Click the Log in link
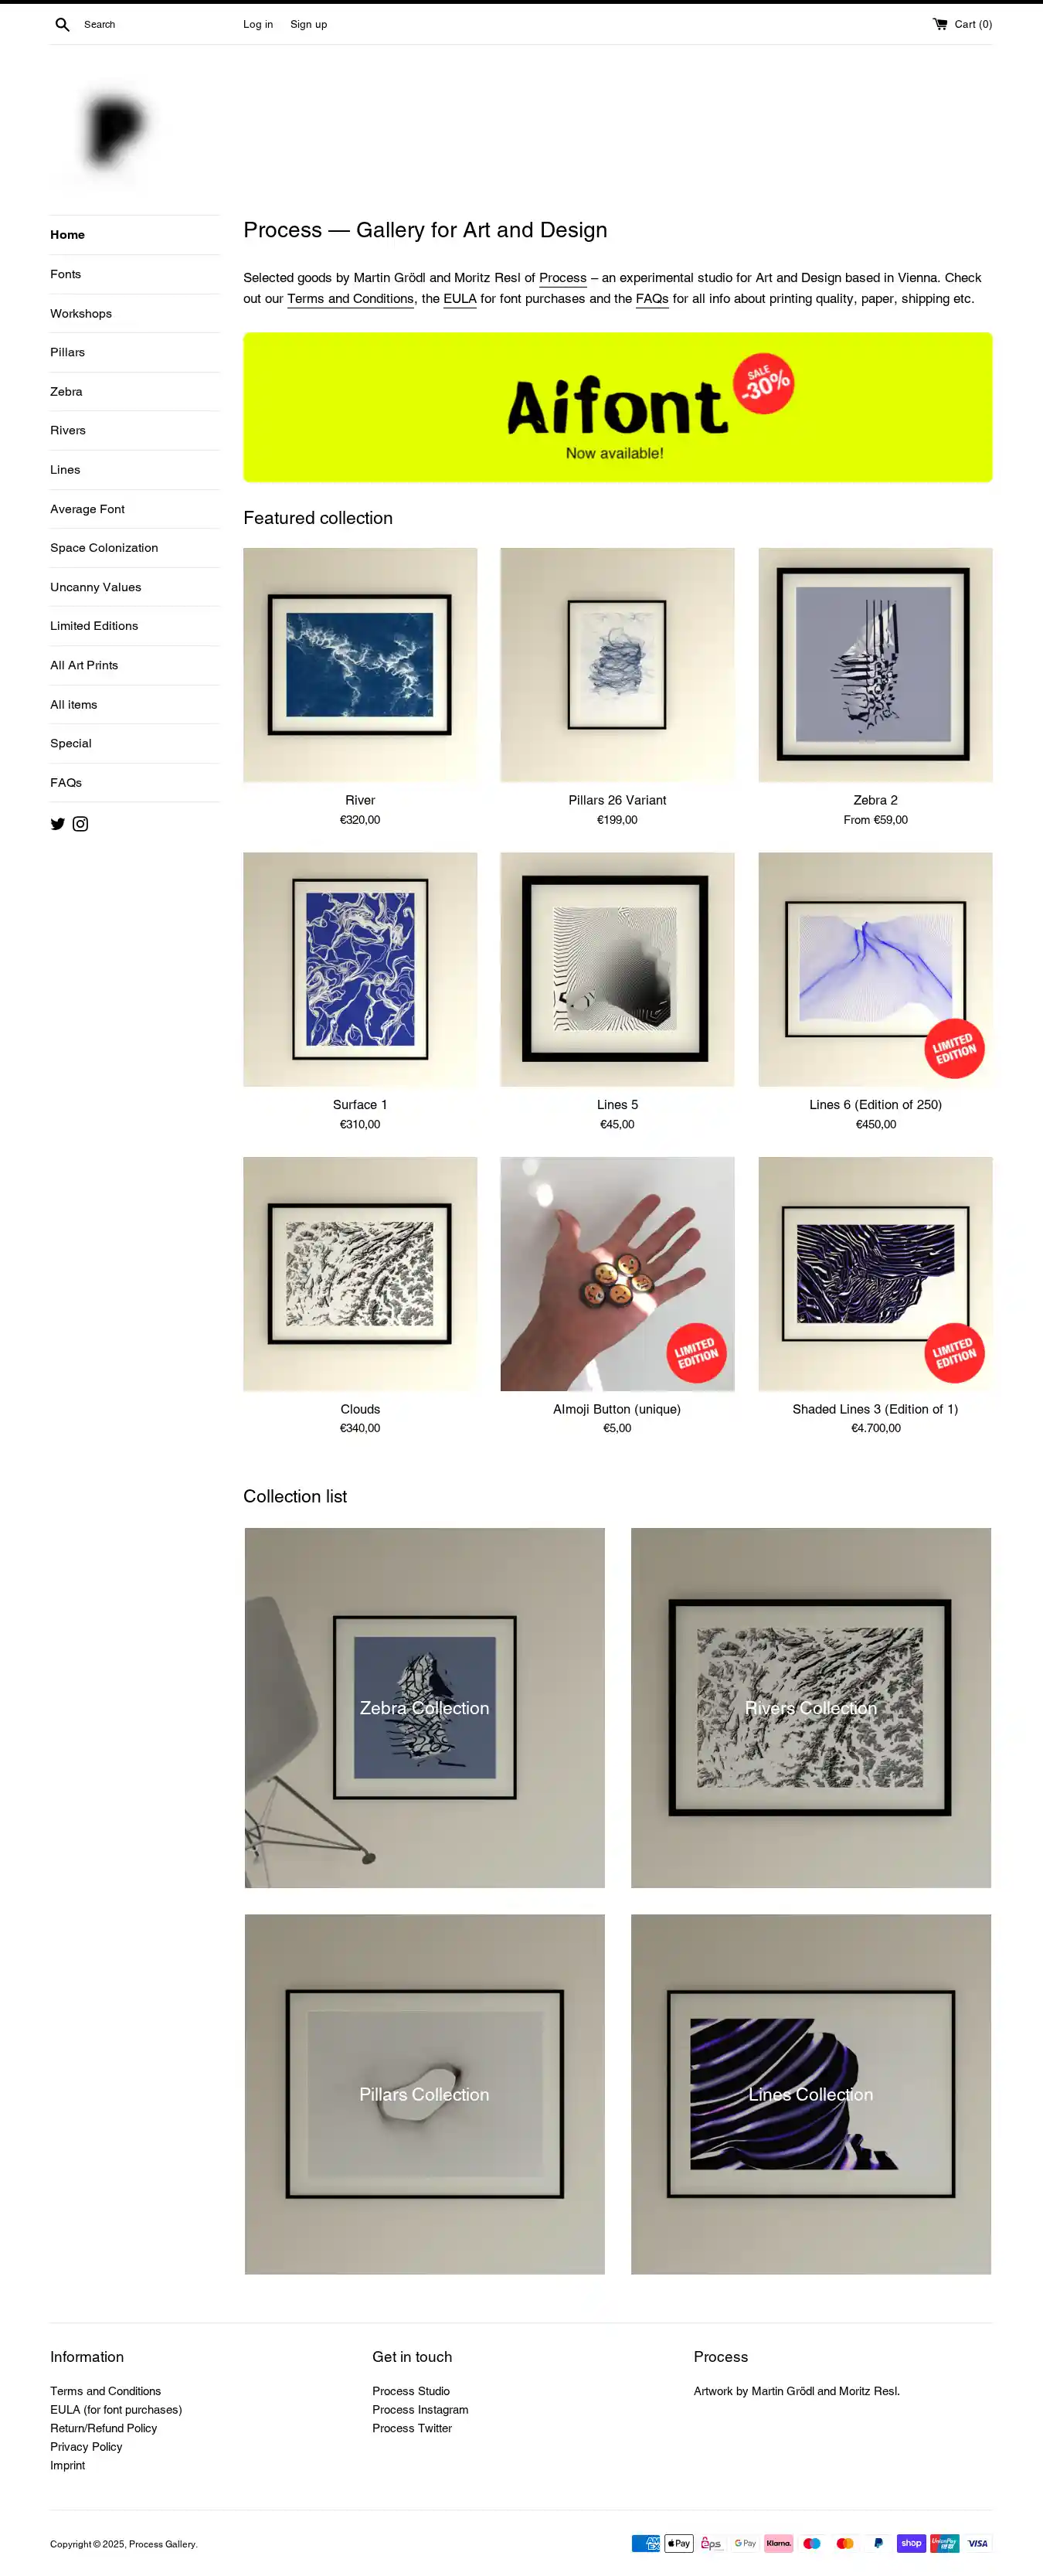Screen dimensions: 1043x2576 (258, 24)
